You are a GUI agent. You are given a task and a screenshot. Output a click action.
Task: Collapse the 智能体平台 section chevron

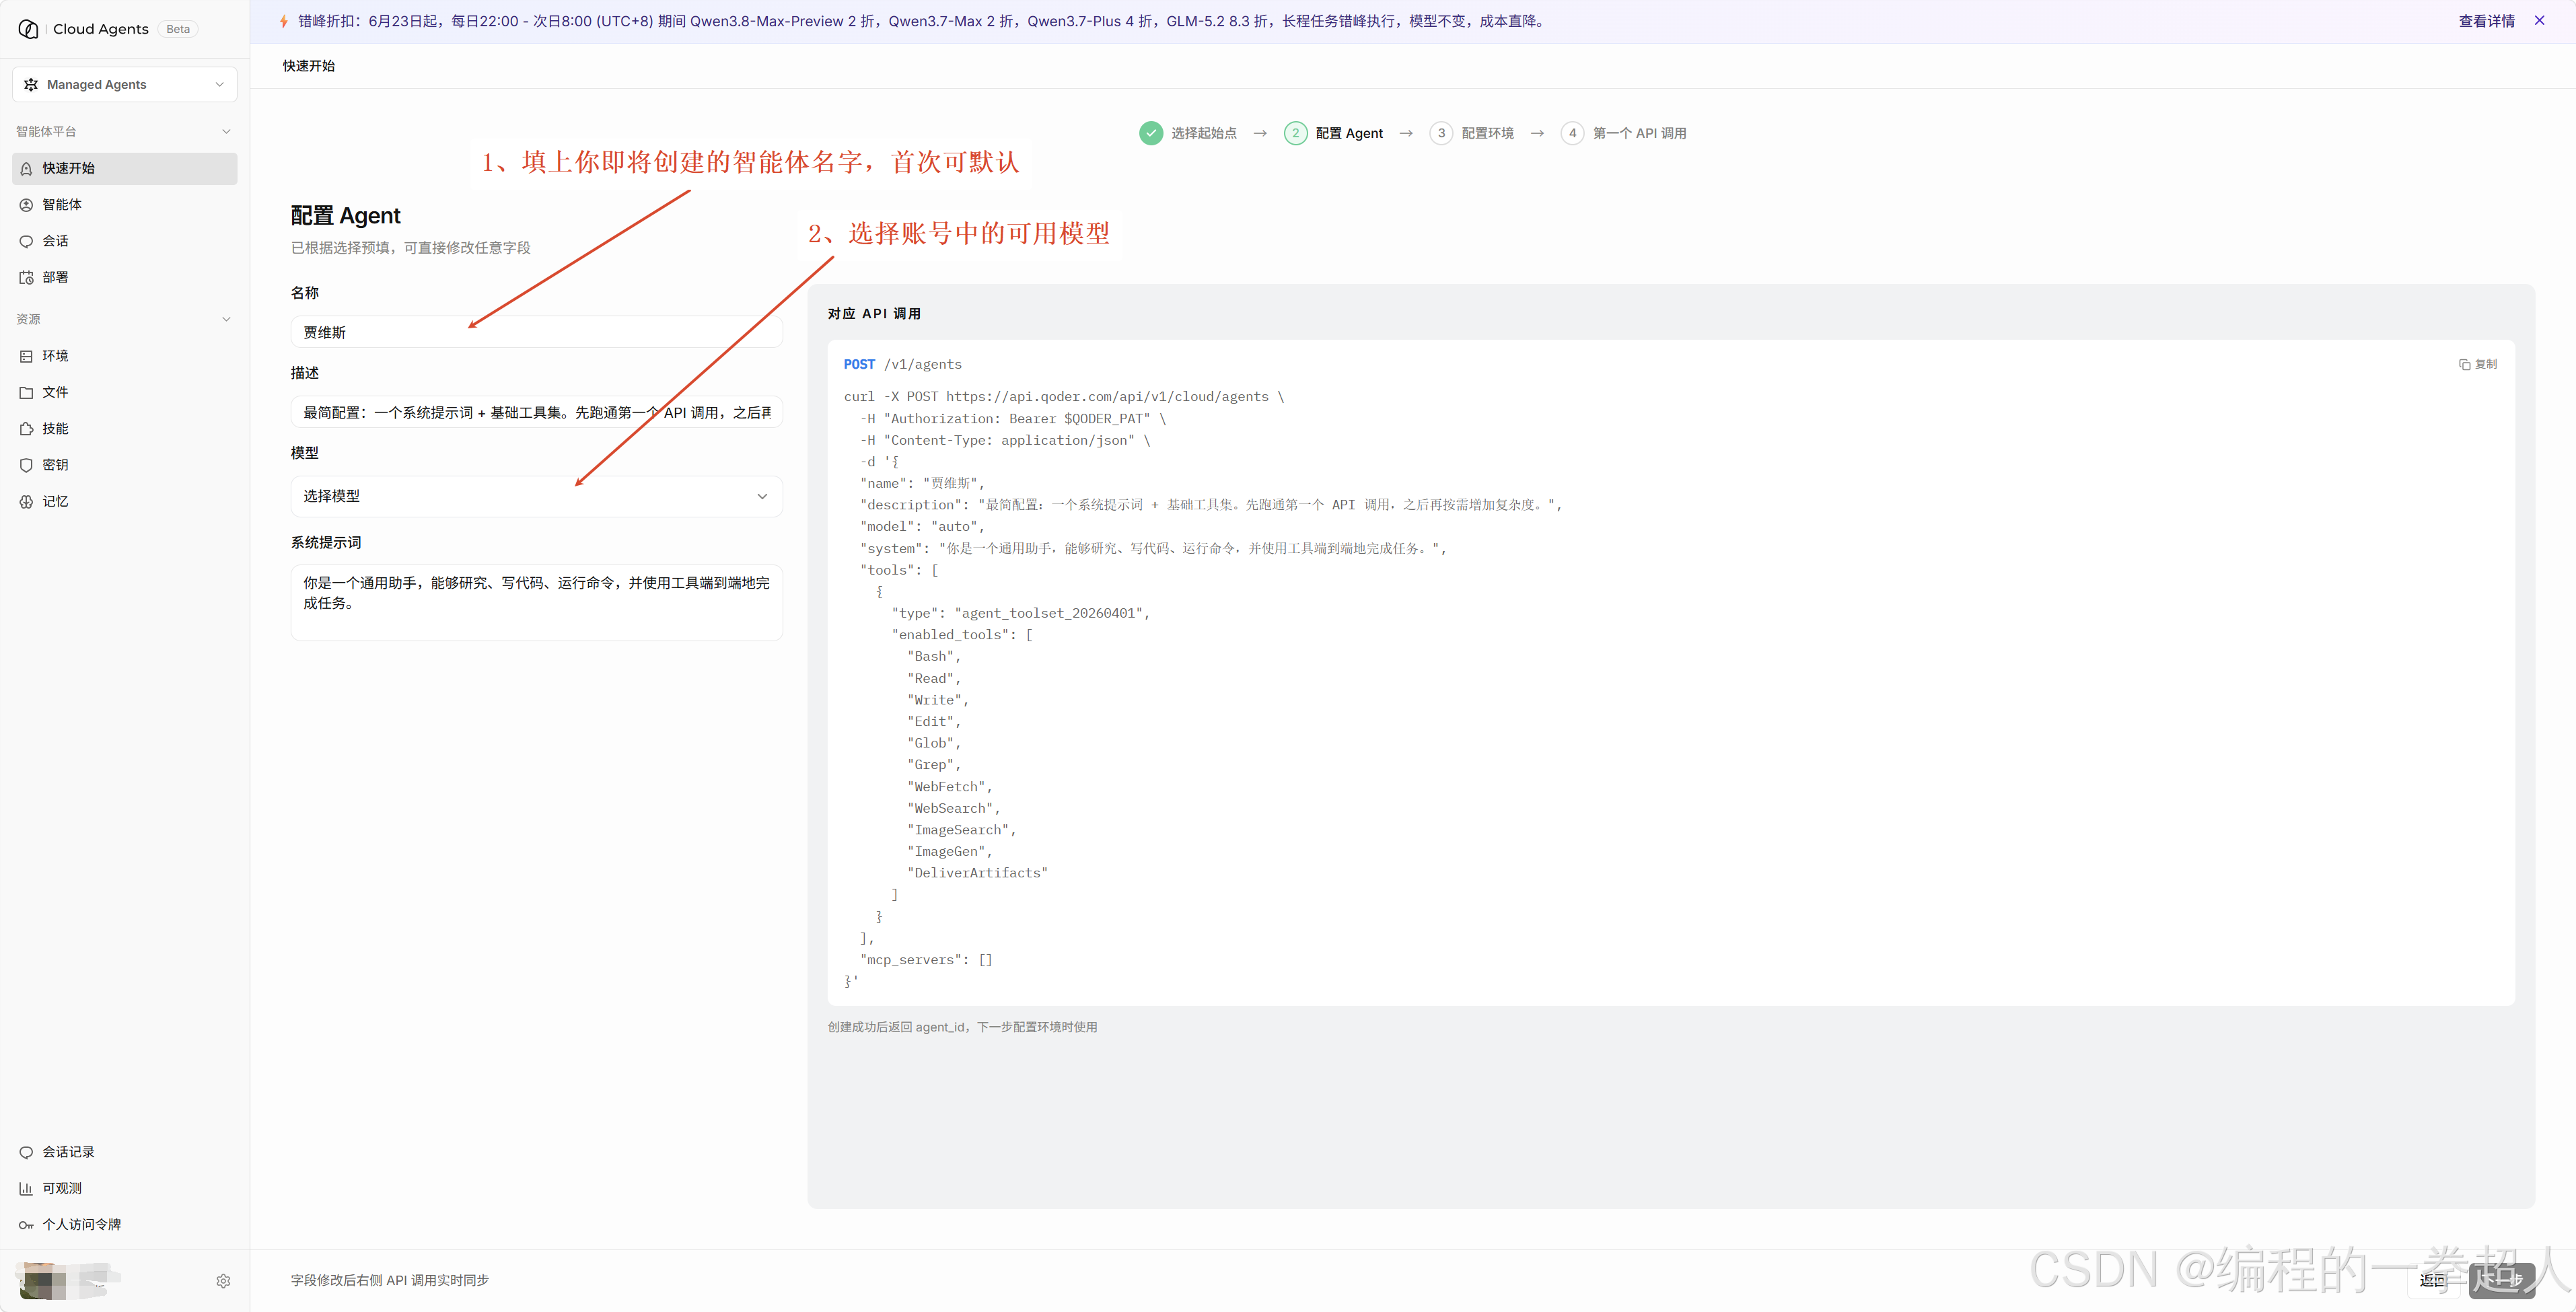[226, 132]
